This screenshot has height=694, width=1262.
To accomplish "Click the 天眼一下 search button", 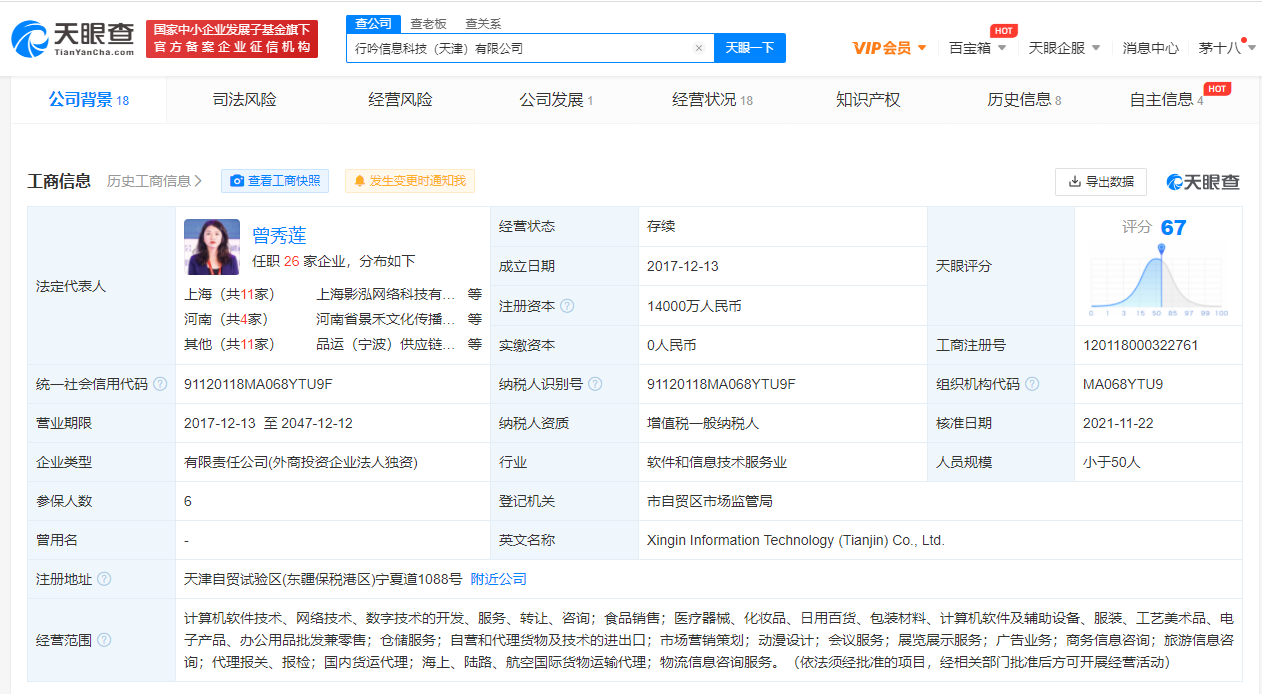I will [750, 48].
